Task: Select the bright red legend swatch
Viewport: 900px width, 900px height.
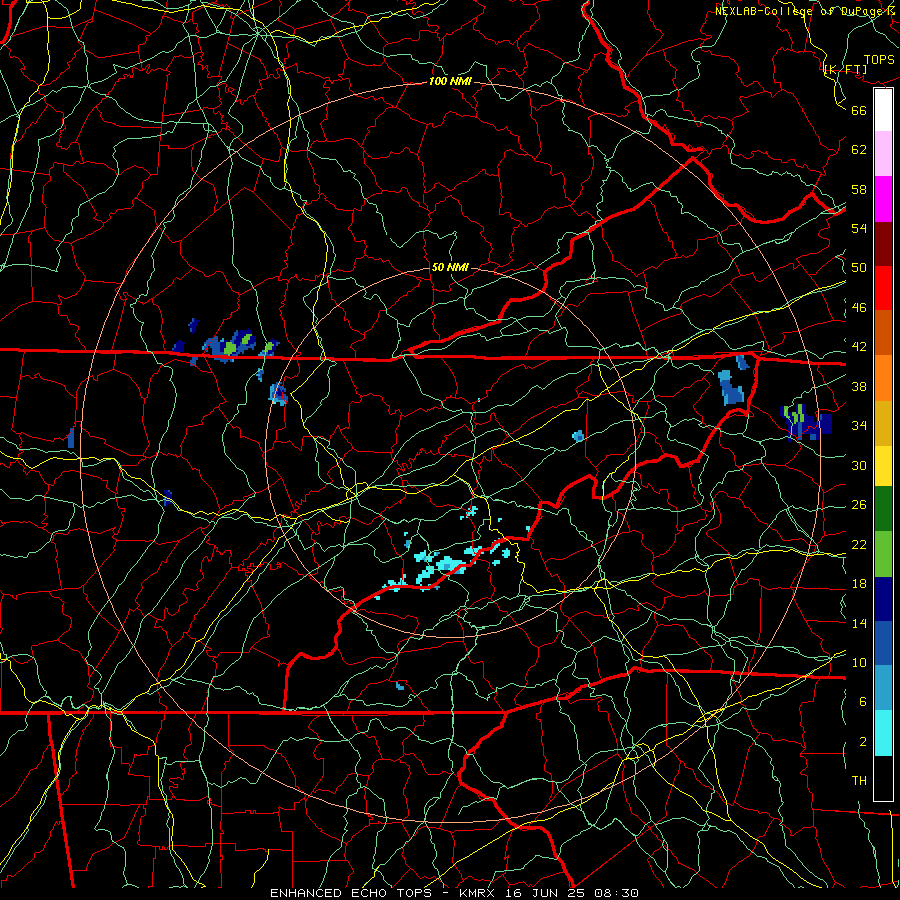Action: coord(883,288)
